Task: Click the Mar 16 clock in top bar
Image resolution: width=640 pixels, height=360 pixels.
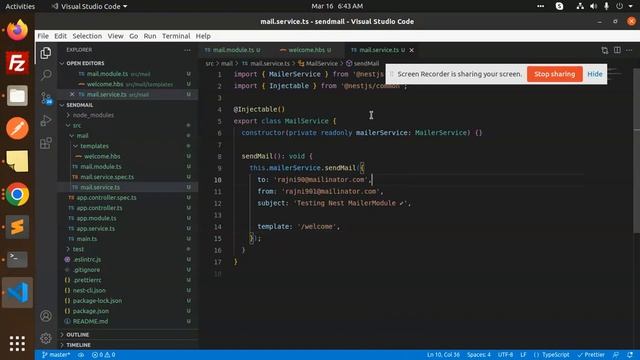Action: tap(337, 6)
